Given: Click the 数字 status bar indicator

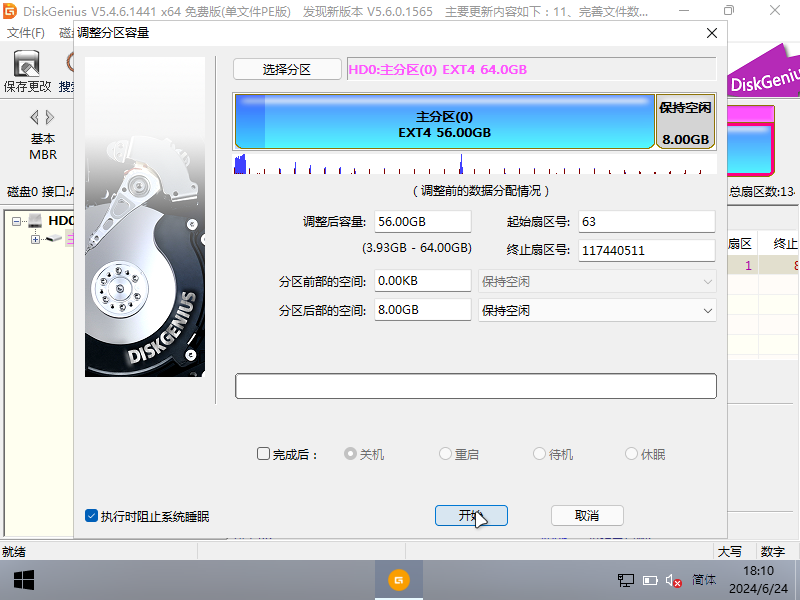Looking at the screenshot, I should [x=772, y=552].
